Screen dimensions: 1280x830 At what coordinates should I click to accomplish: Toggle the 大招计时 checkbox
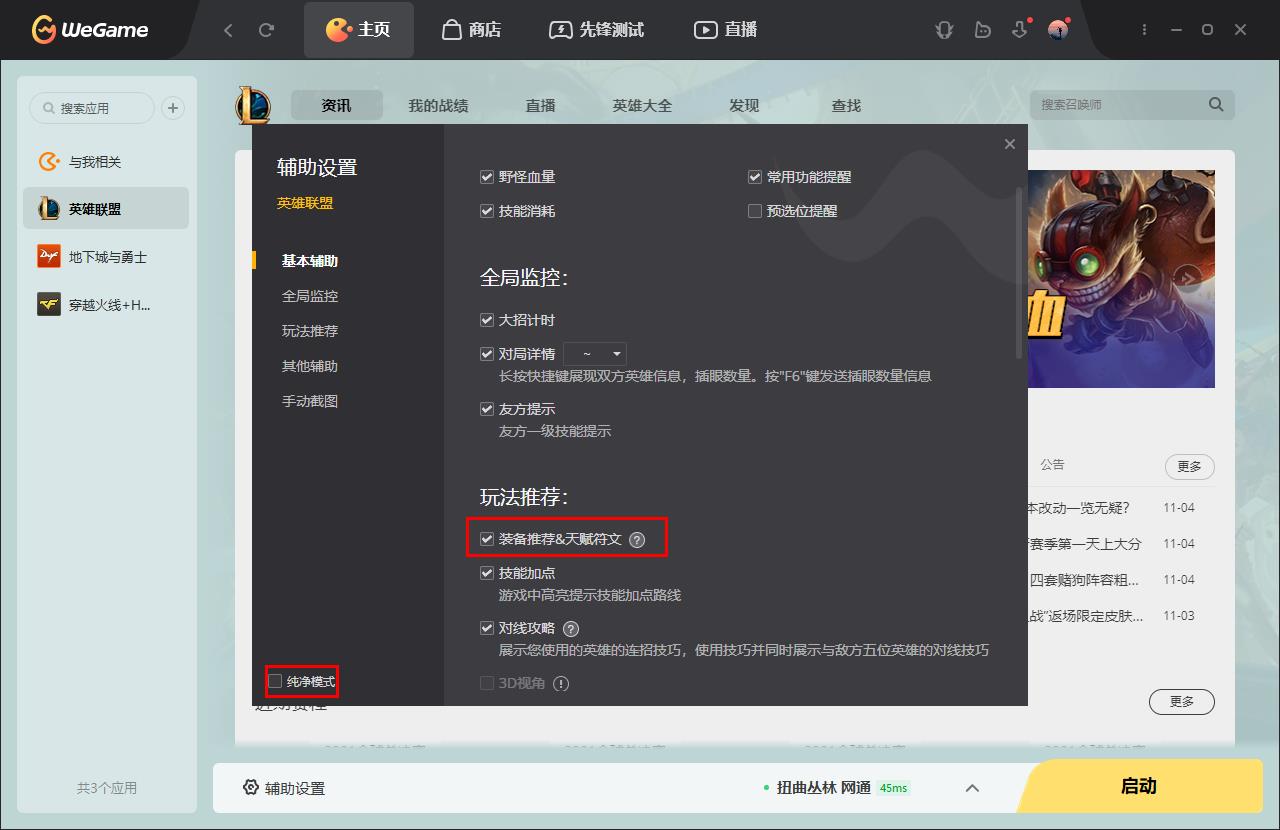point(487,320)
